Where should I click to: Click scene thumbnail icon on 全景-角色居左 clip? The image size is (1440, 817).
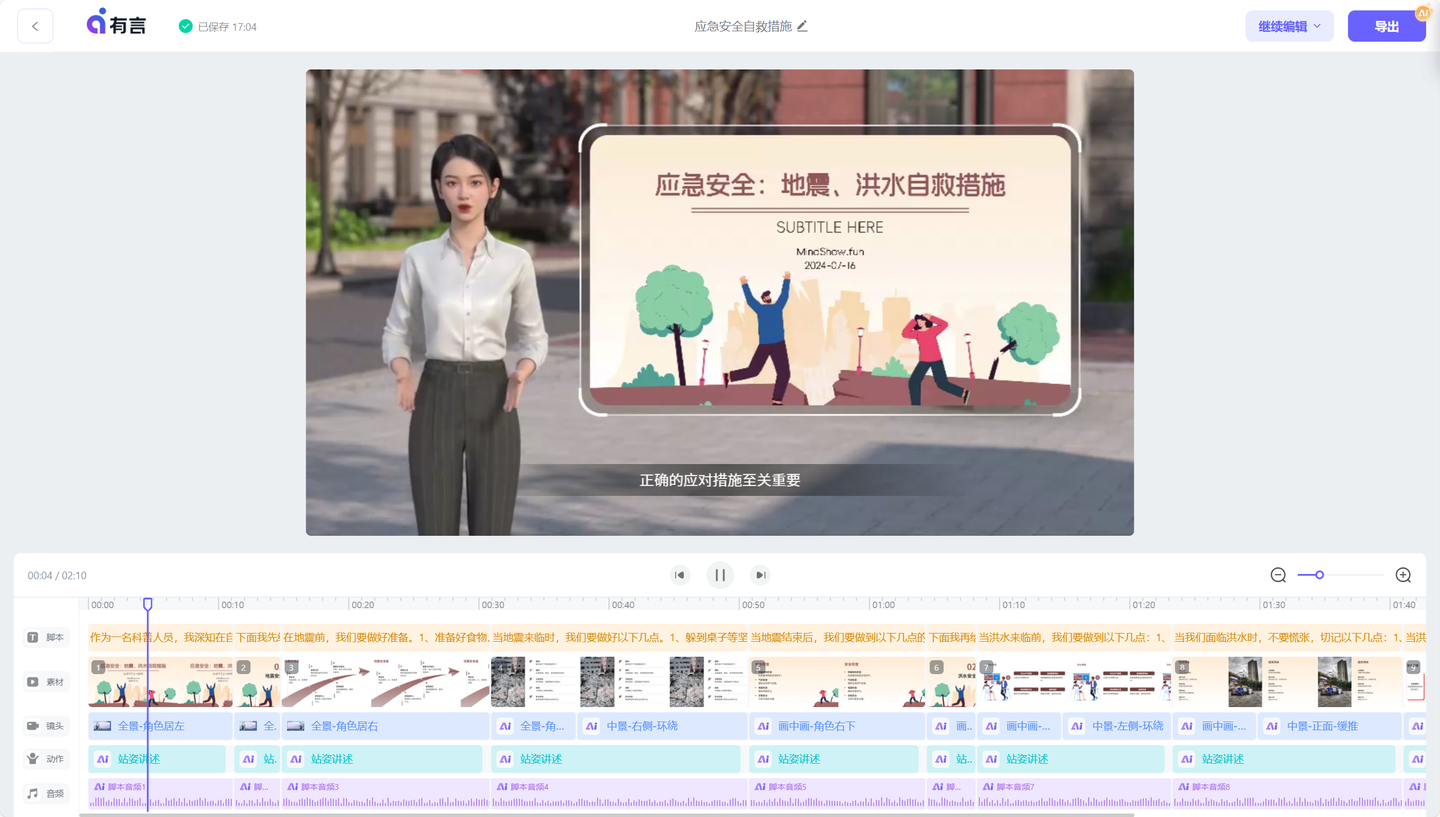pyautogui.click(x=102, y=726)
